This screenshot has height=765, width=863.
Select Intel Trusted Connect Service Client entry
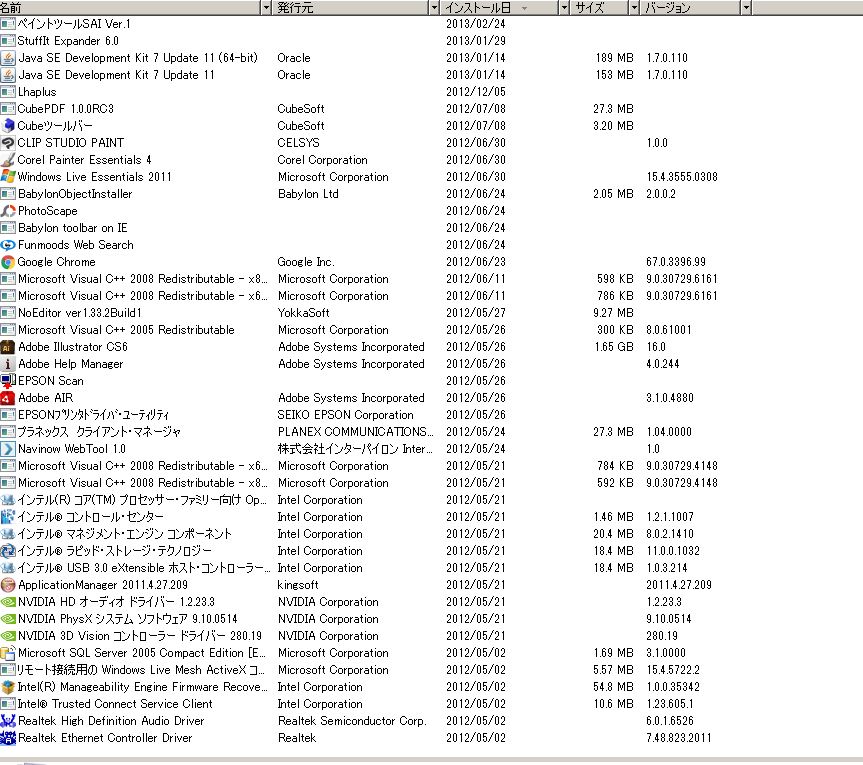coord(115,704)
